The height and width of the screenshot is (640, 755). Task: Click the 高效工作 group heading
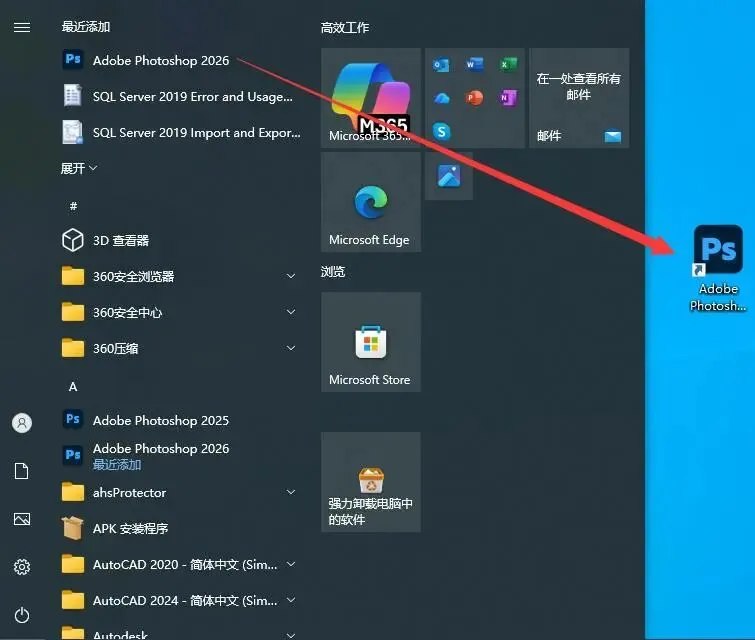pos(345,28)
